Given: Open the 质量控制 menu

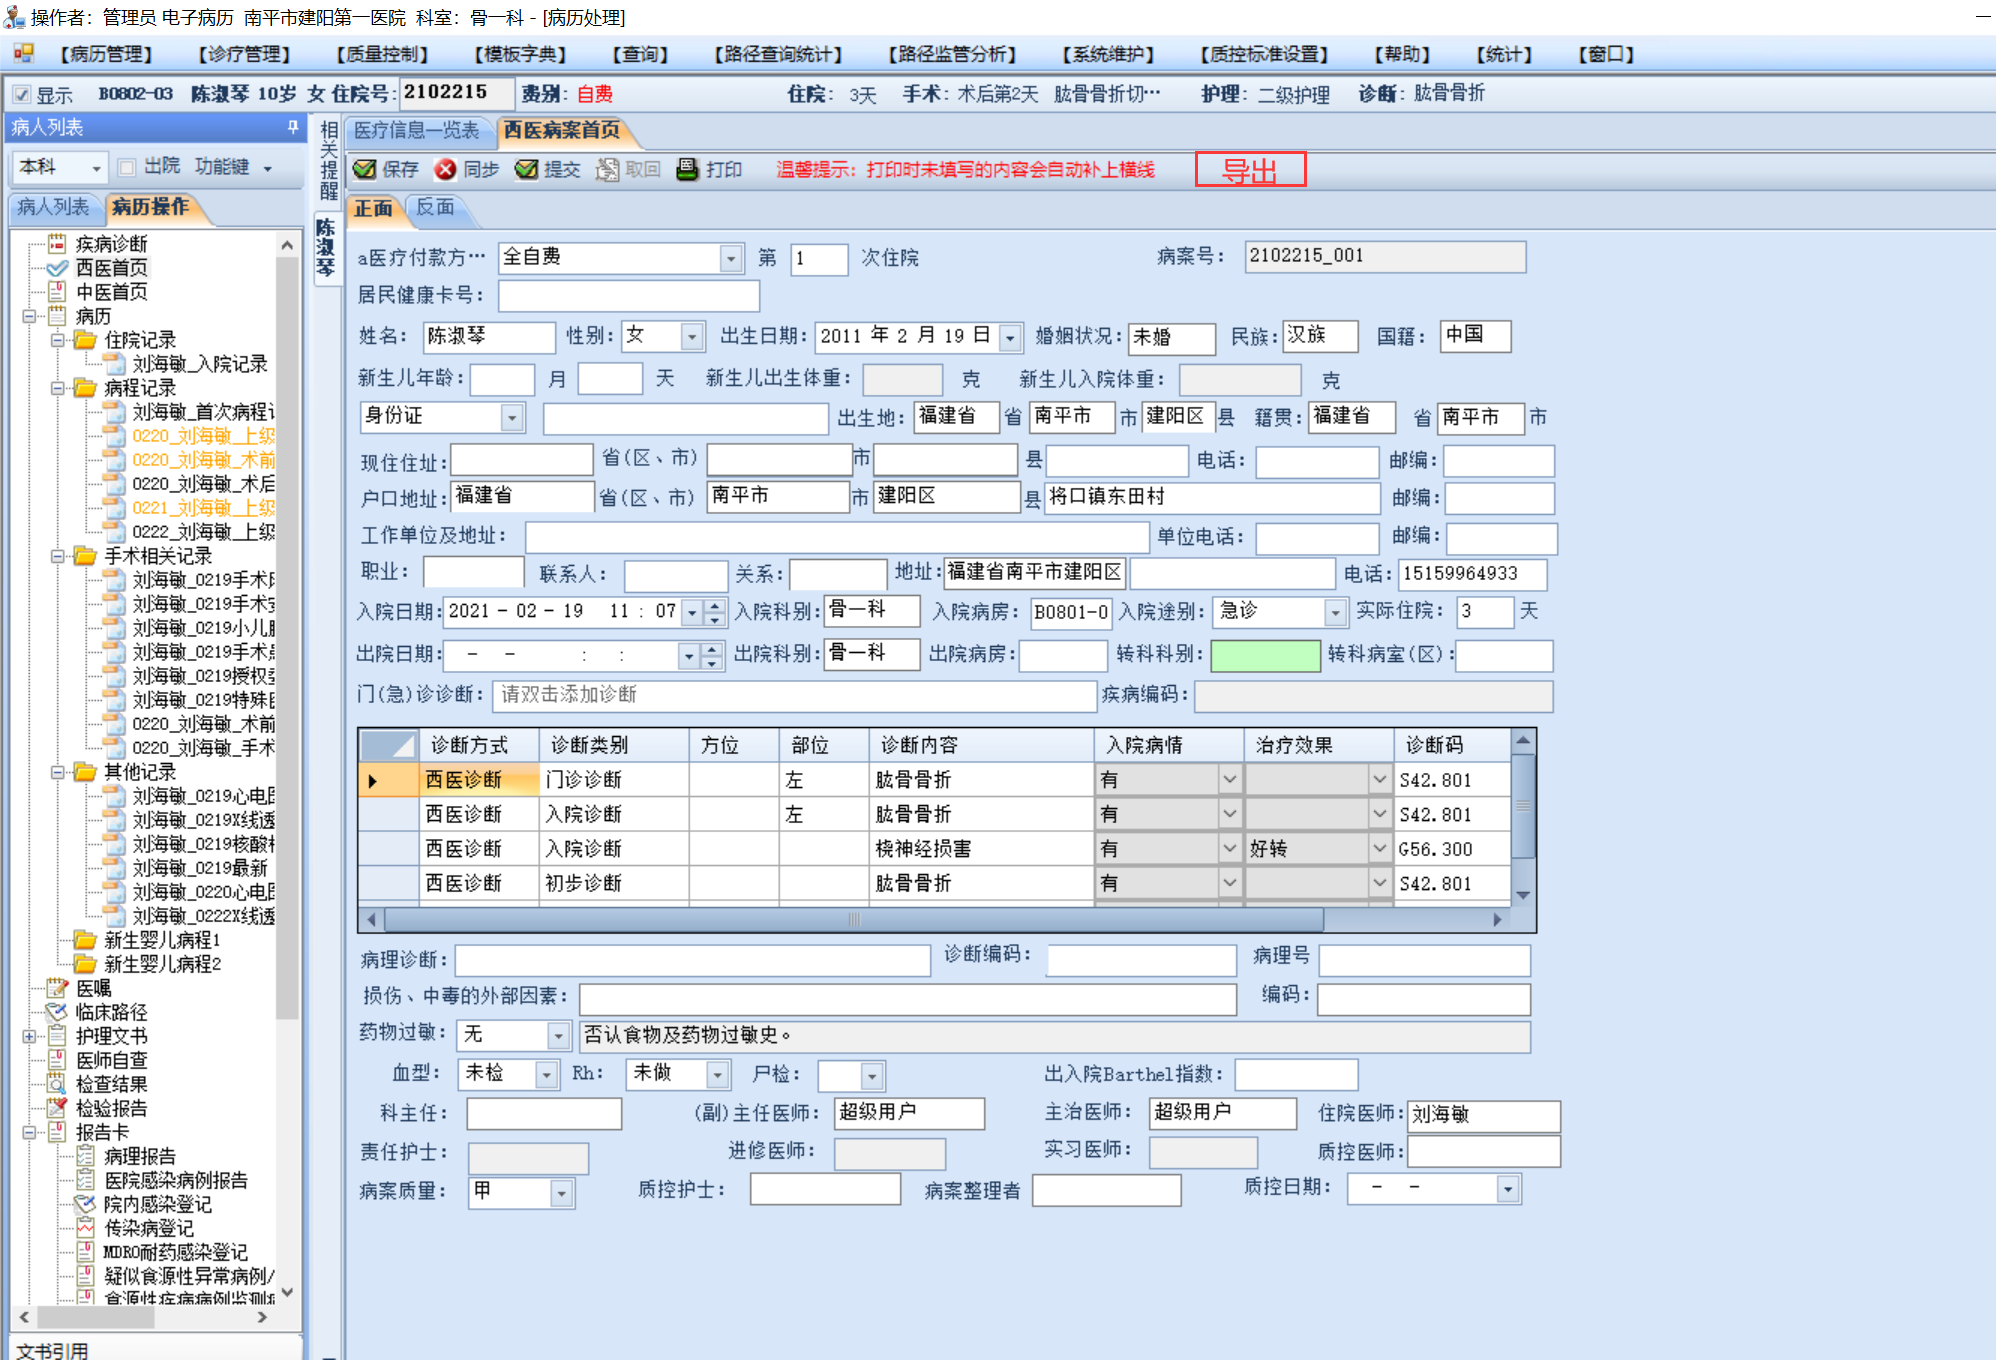Looking at the screenshot, I should point(382,54).
